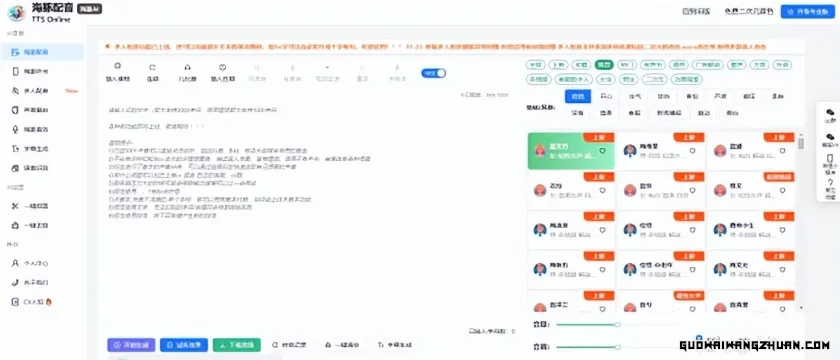840x360 pixels.
Task: Select the green filled category tag in the filter row
Action: (x=604, y=65)
